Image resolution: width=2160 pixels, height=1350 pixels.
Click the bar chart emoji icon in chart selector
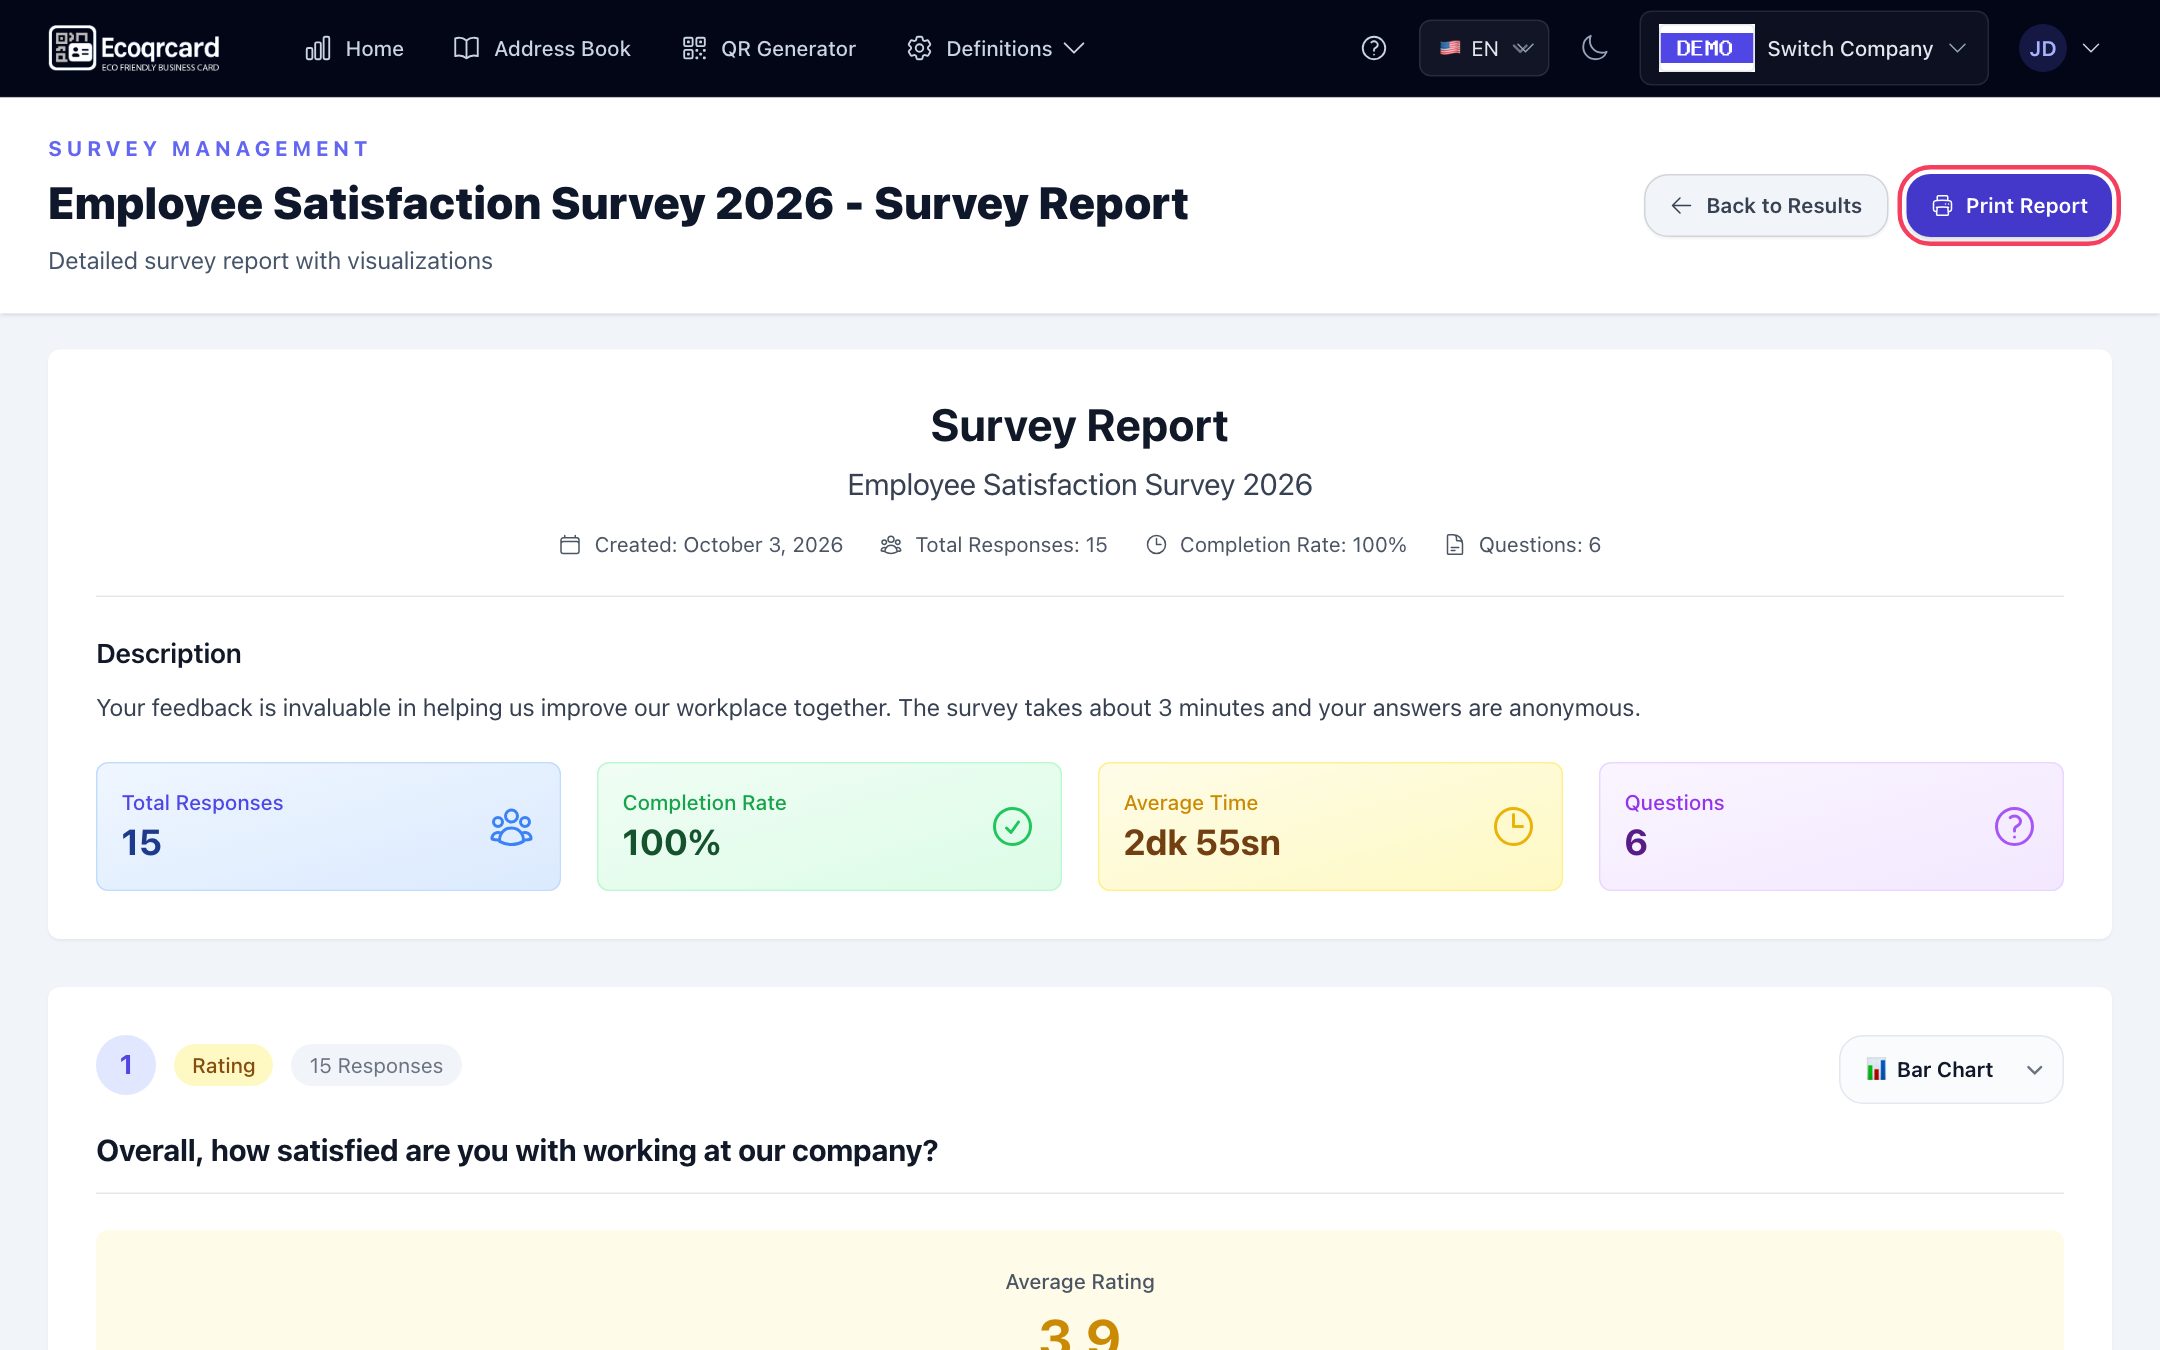[1876, 1070]
